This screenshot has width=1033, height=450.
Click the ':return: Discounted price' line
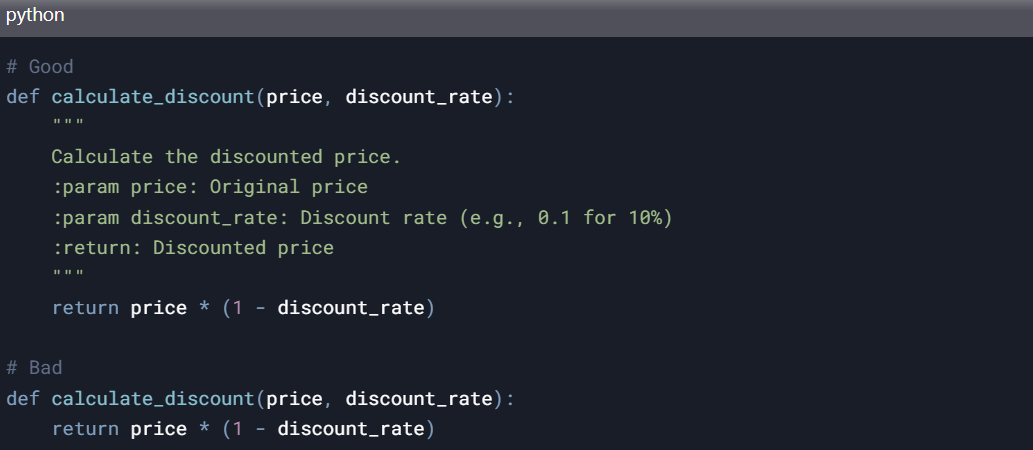pos(193,247)
